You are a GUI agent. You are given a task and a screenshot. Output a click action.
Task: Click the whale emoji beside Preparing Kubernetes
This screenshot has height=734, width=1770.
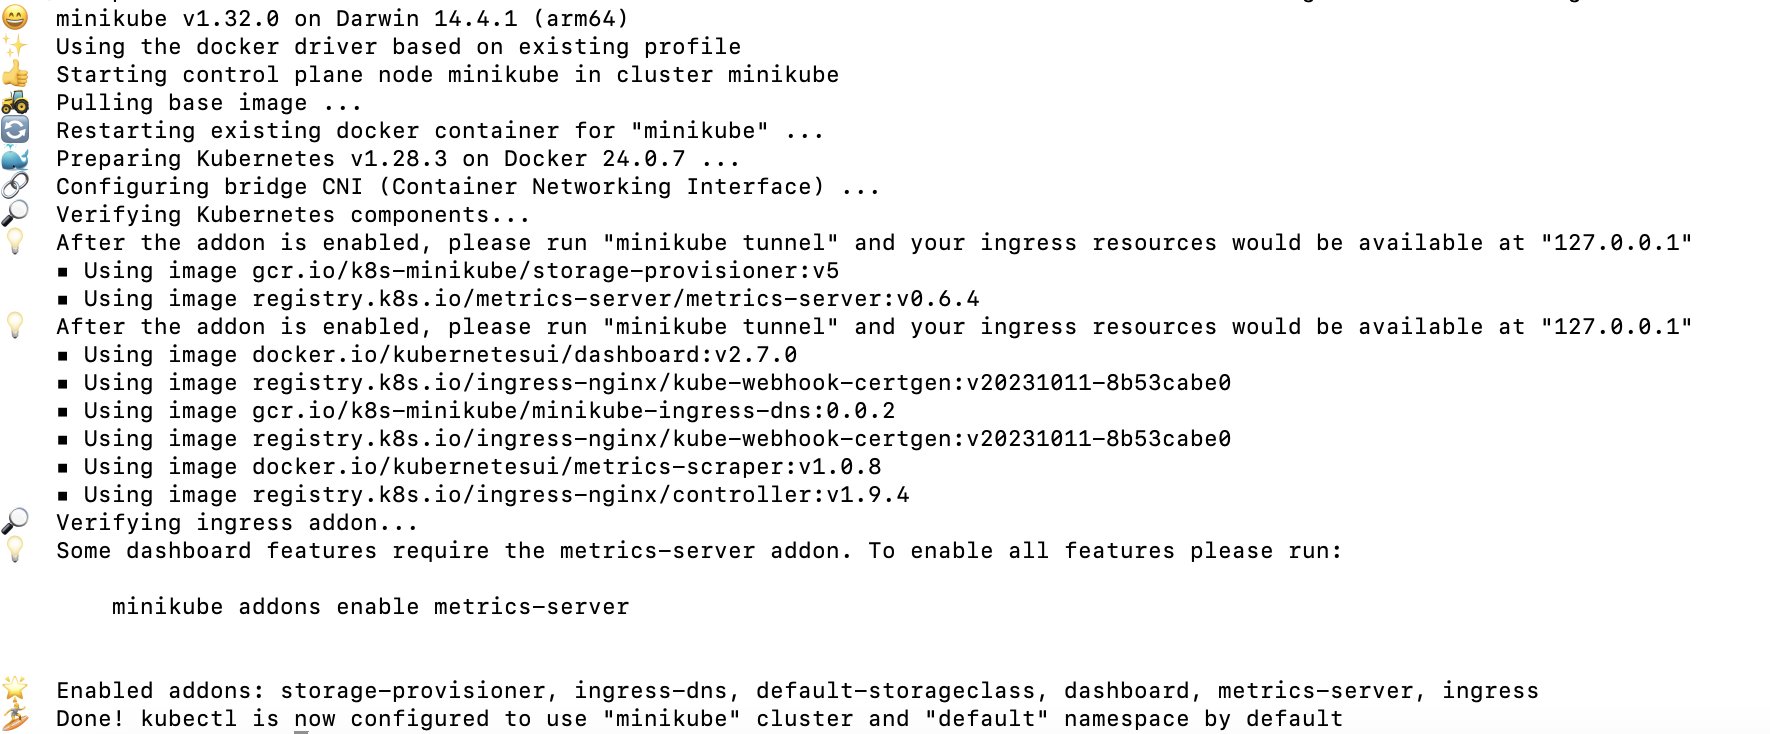click(15, 158)
